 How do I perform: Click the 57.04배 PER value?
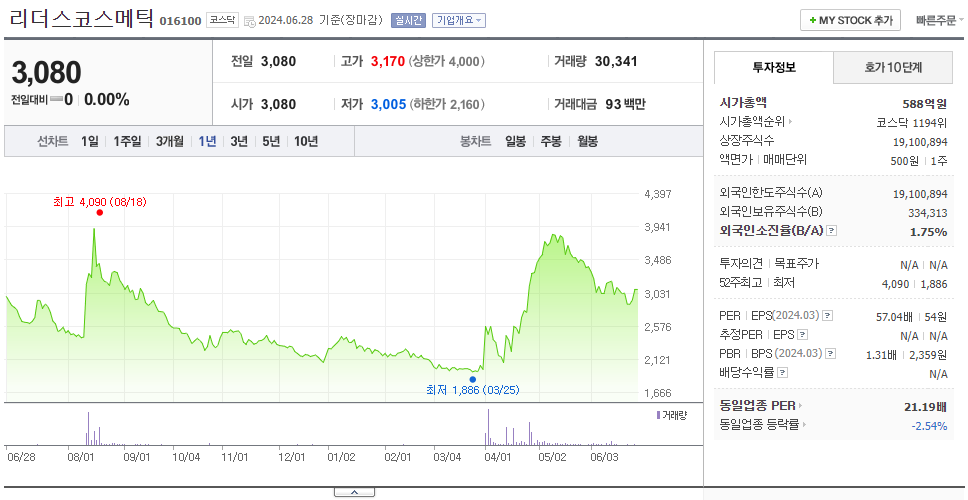pos(895,317)
